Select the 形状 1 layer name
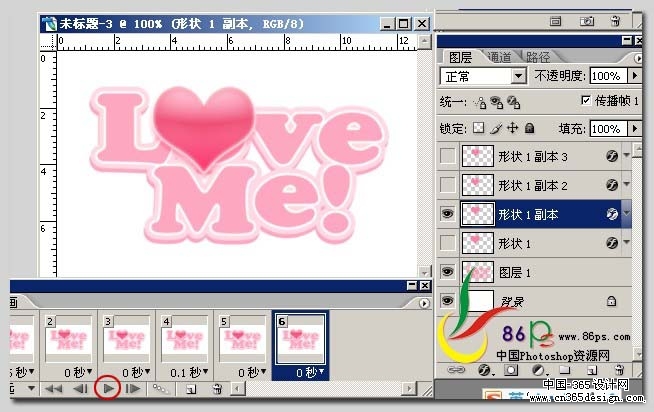The width and height of the screenshot is (654, 412). click(x=515, y=244)
